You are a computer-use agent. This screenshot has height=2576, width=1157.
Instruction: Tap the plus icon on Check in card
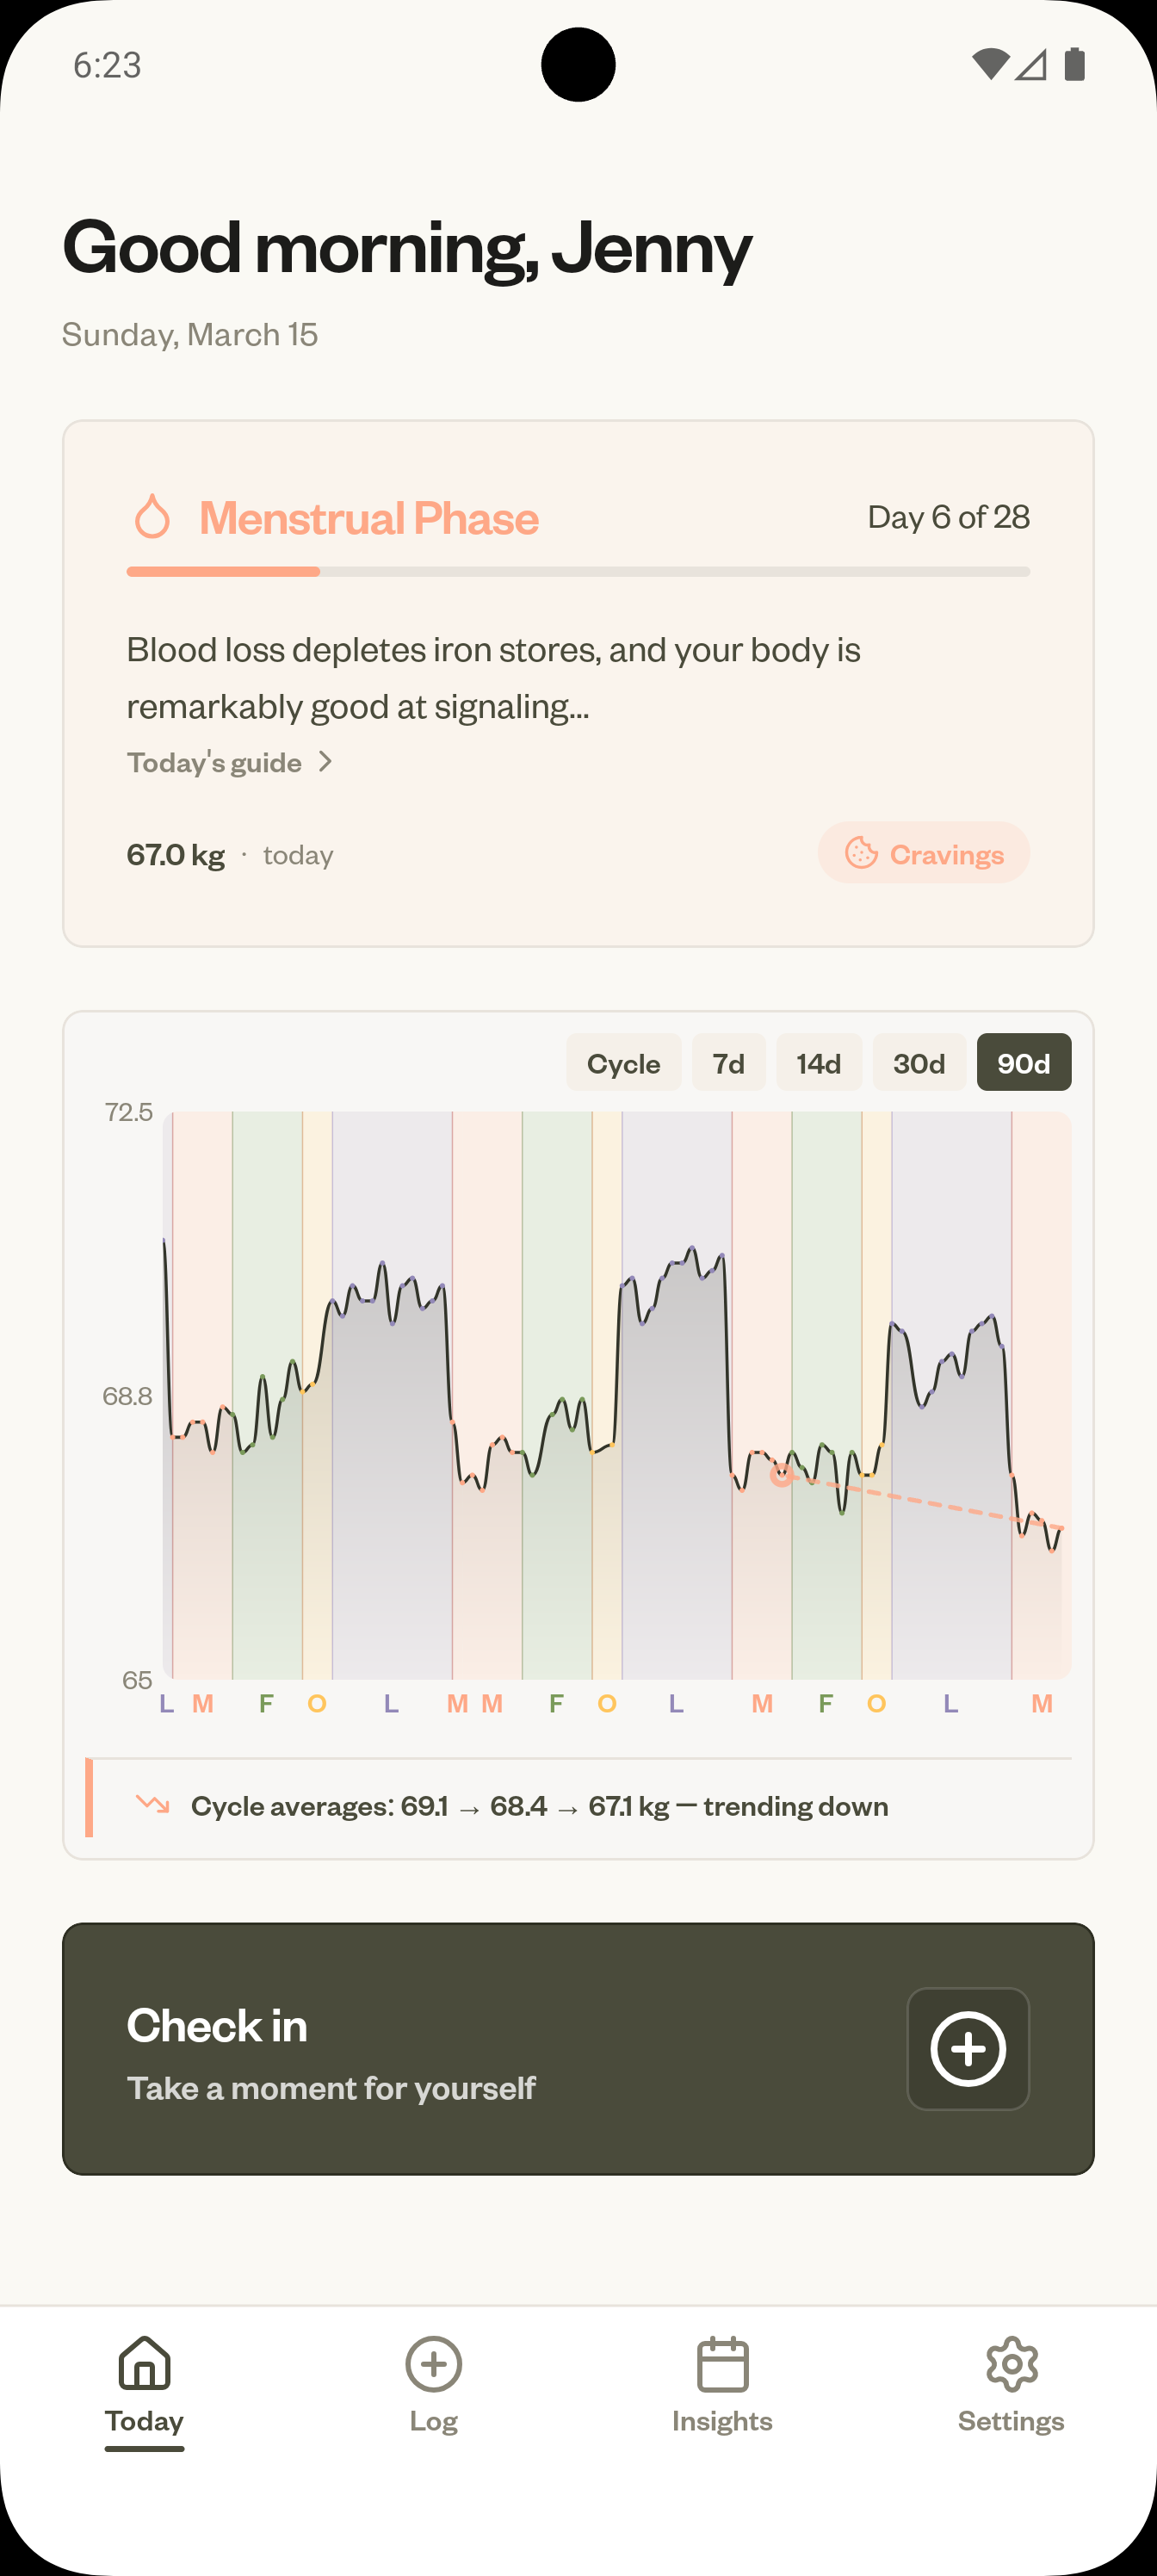[x=966, y=2048]
